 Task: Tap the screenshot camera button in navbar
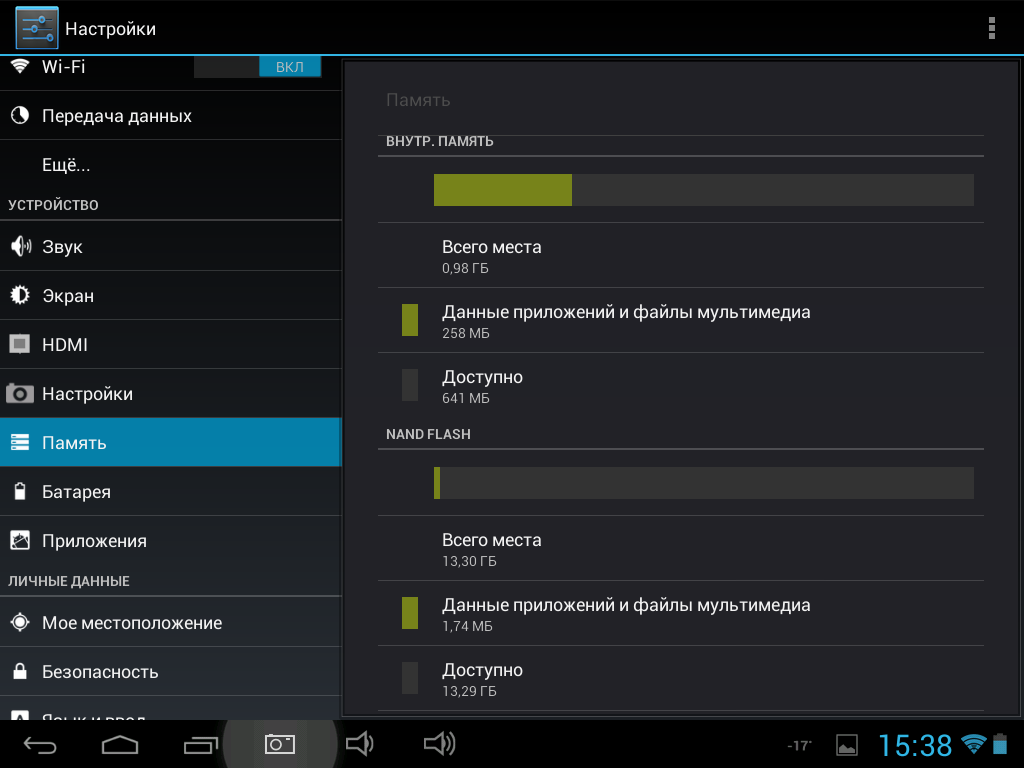(x=279, y=744)
